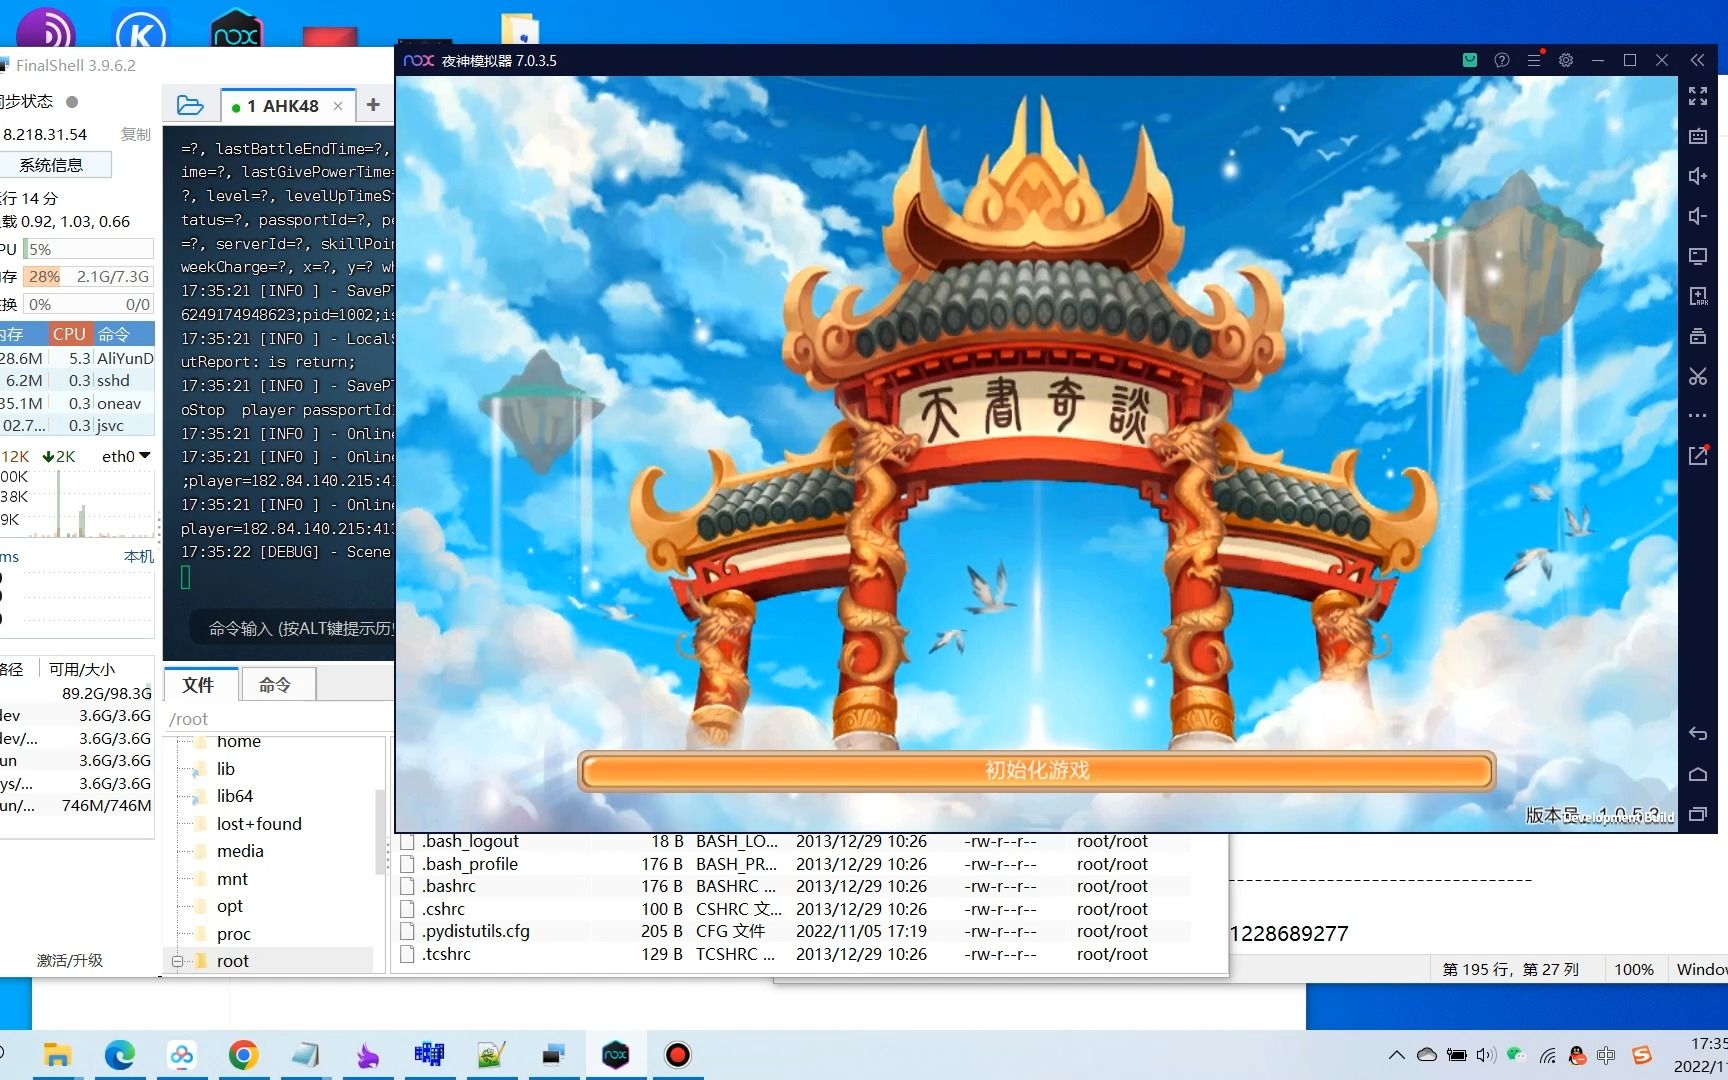
Task: Open the Nox app store bag icon
Action: pyautogui.click(x=1469, y=60)
